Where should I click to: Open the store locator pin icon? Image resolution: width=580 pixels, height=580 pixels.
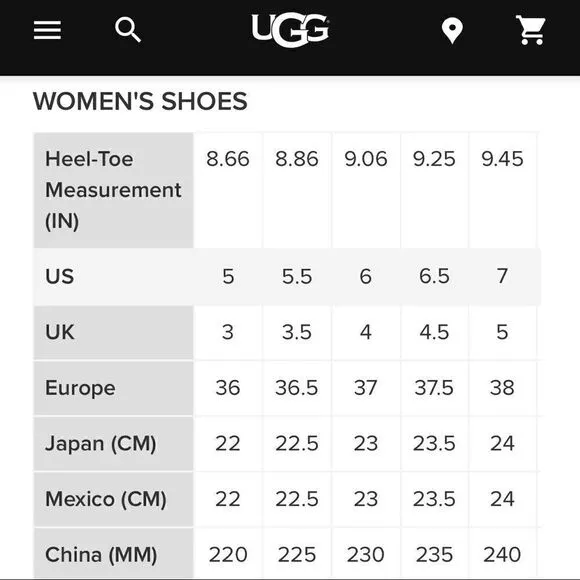click(x=452, y=31)
